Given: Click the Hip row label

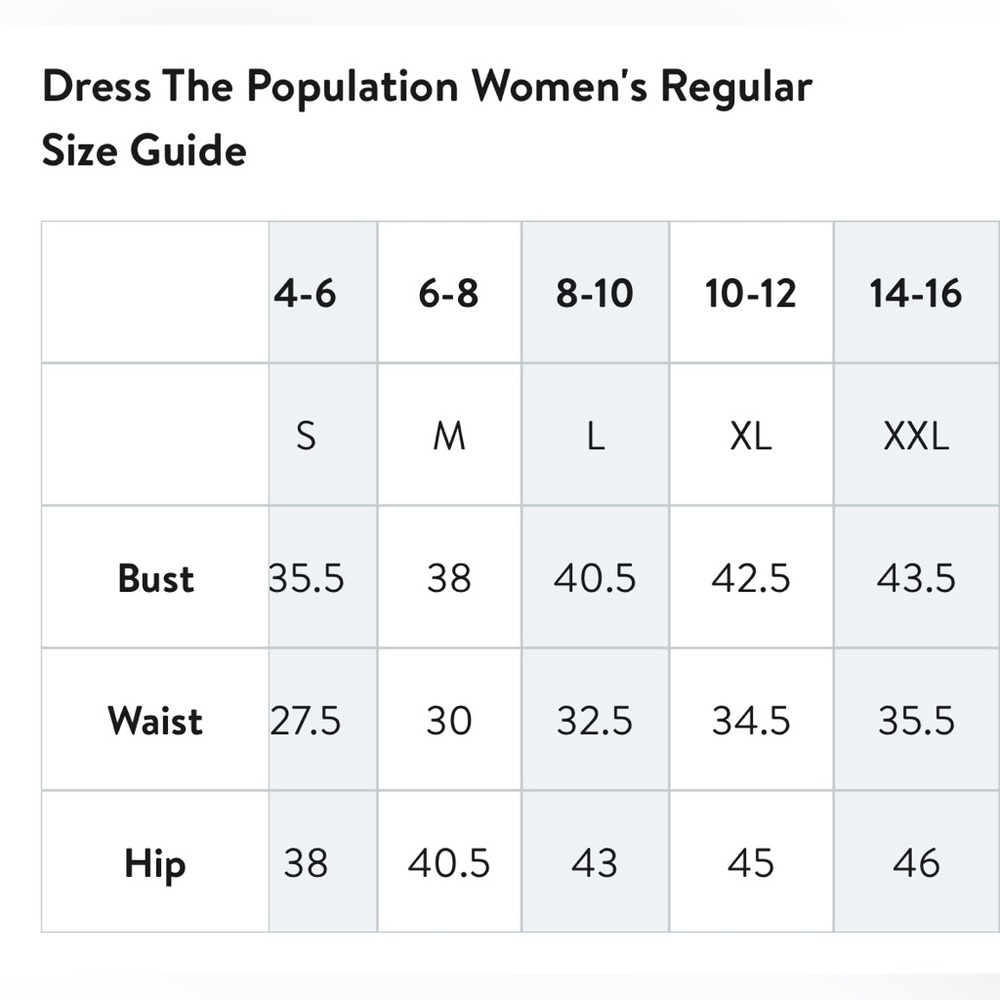Looking at the screenshot, I should tap(156, 862).
